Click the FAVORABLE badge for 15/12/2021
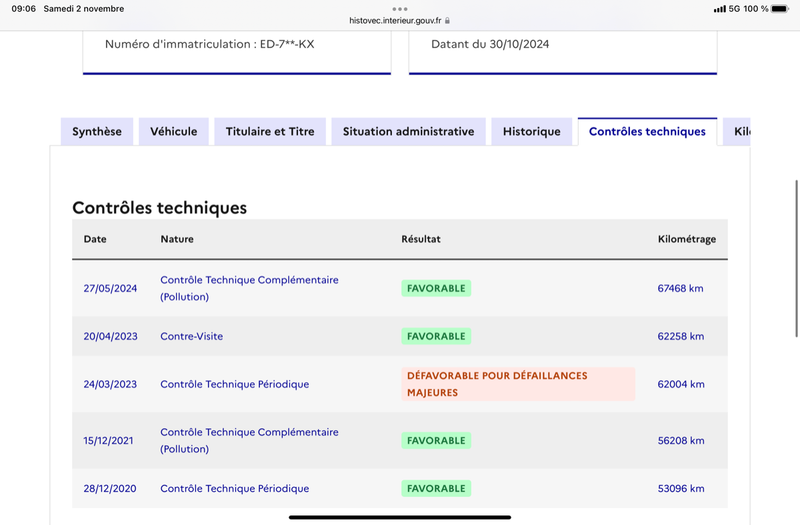Viewport: 800px width, 525px height. [436, 440]
